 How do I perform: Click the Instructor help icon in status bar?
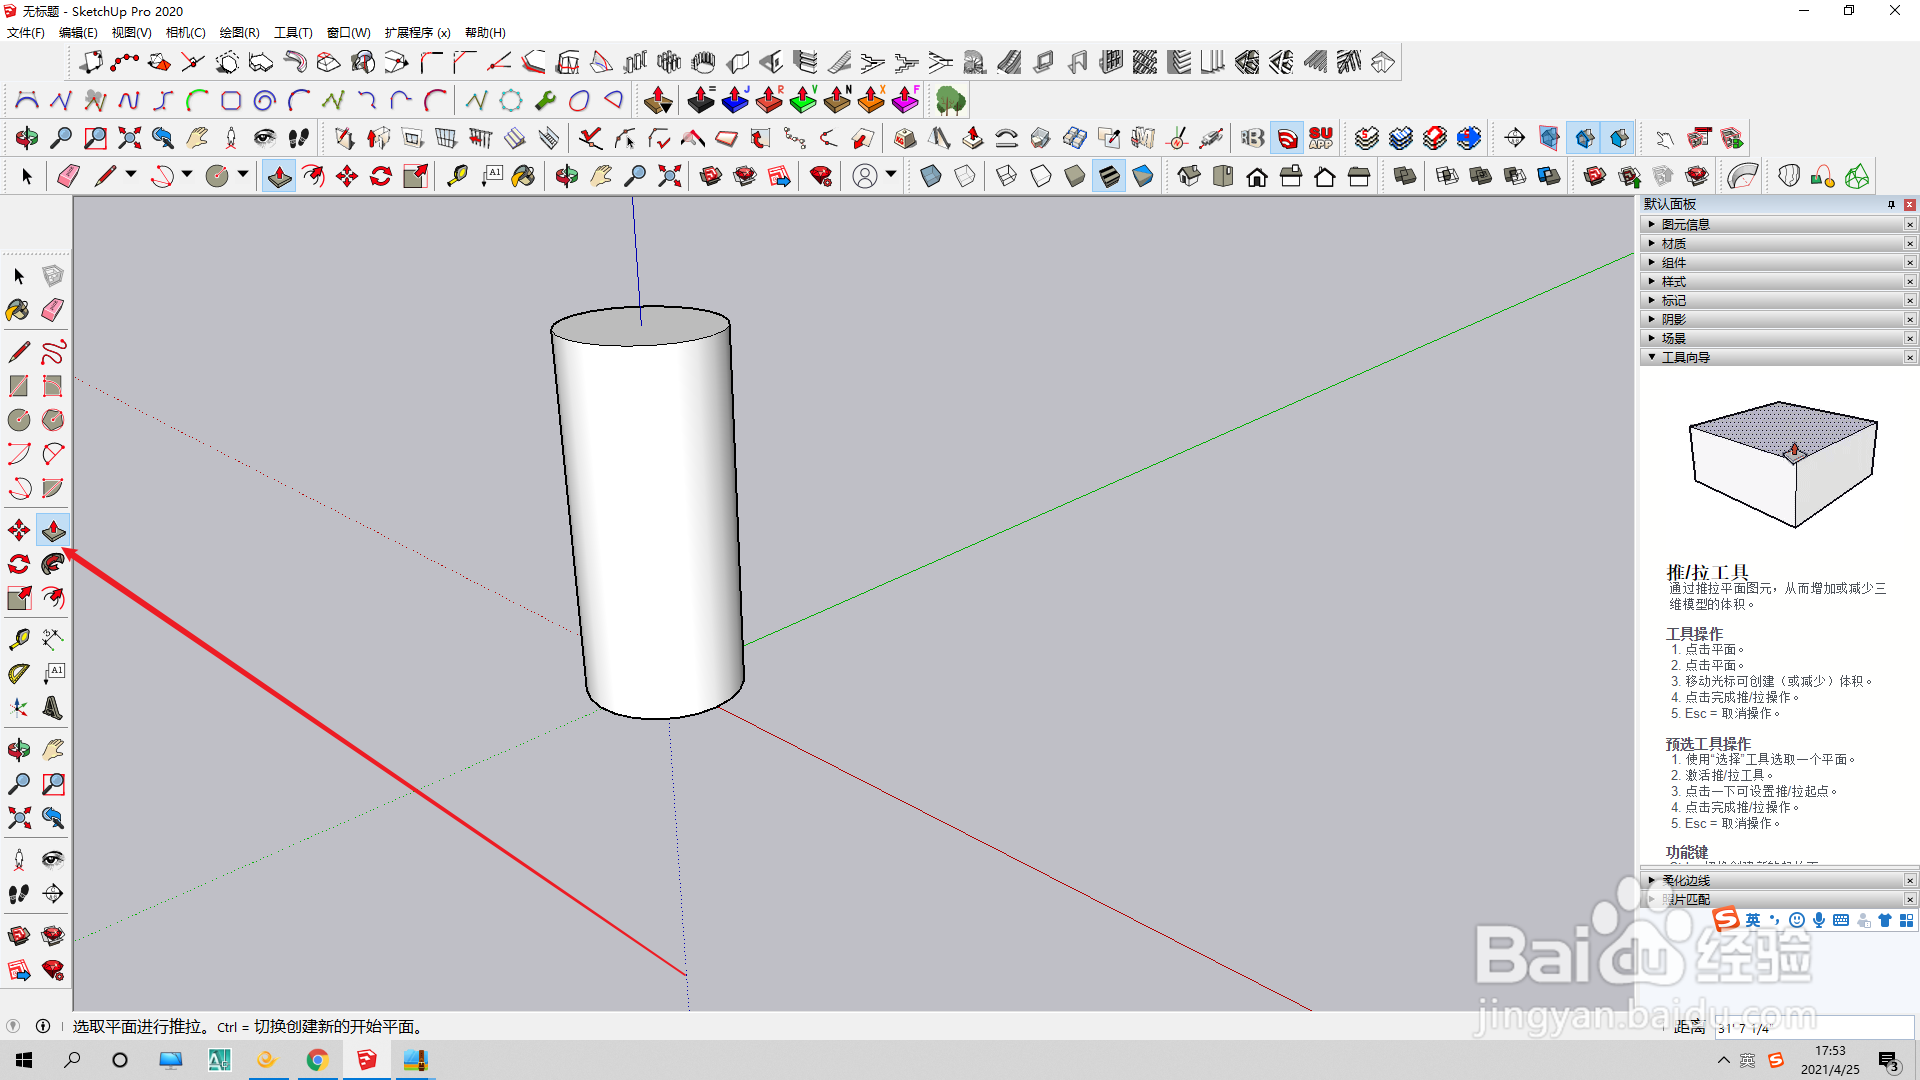coord(43,1026)
